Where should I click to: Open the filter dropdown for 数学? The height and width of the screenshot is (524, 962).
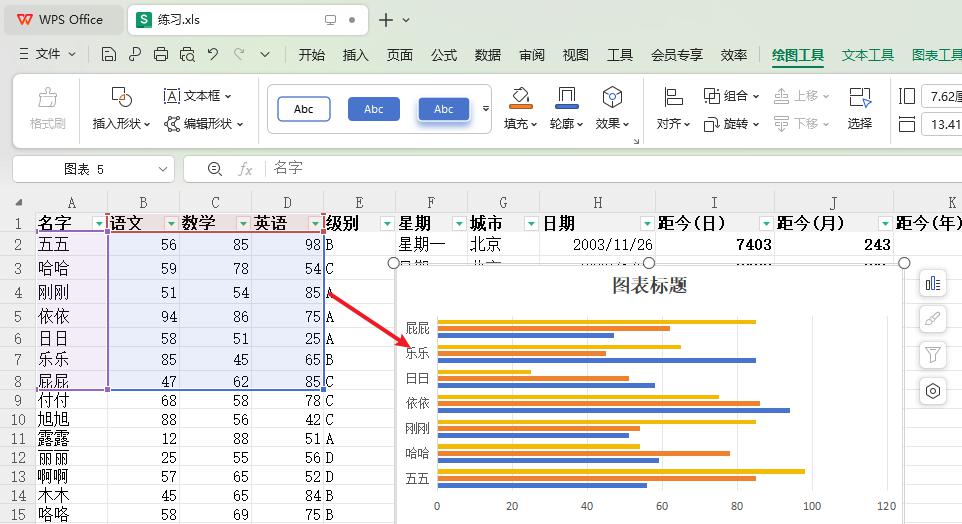[243, 223]
